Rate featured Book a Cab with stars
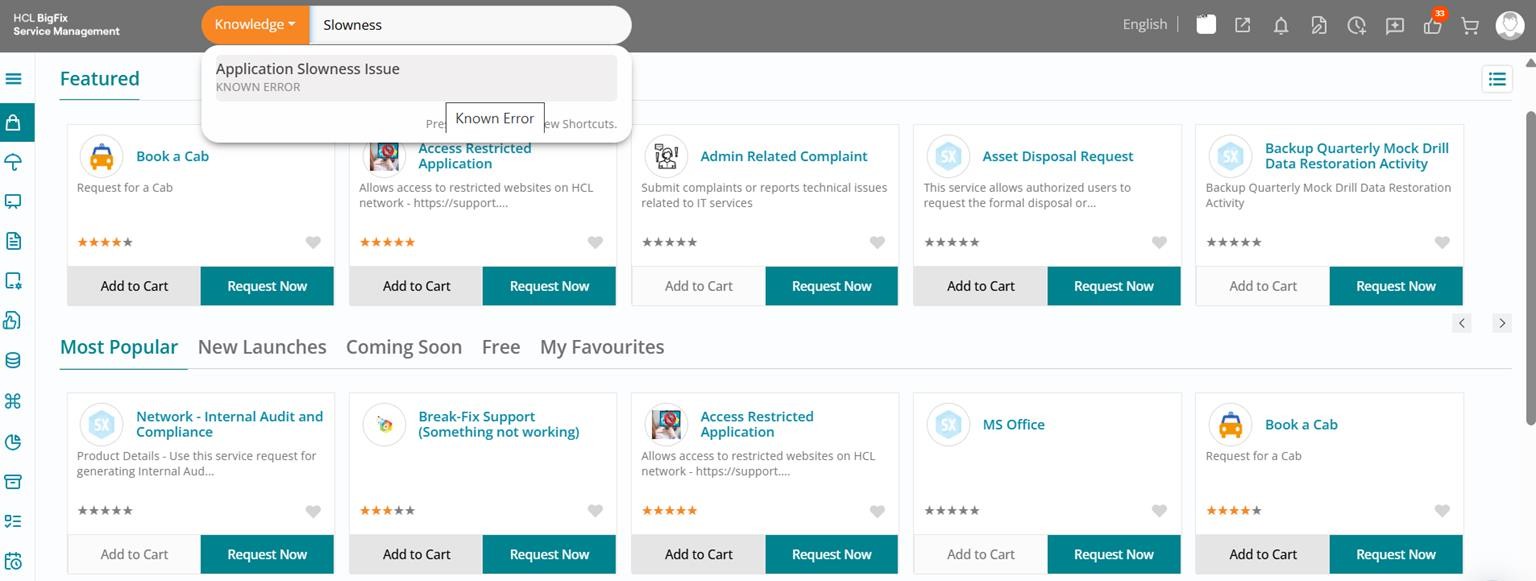This screenshot has width=1536, height=581. 105,242
